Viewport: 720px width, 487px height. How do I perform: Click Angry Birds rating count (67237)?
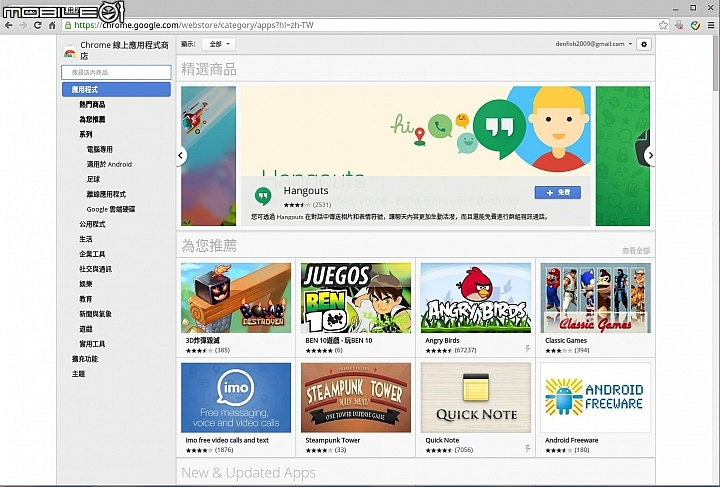(x=465, y=350)
